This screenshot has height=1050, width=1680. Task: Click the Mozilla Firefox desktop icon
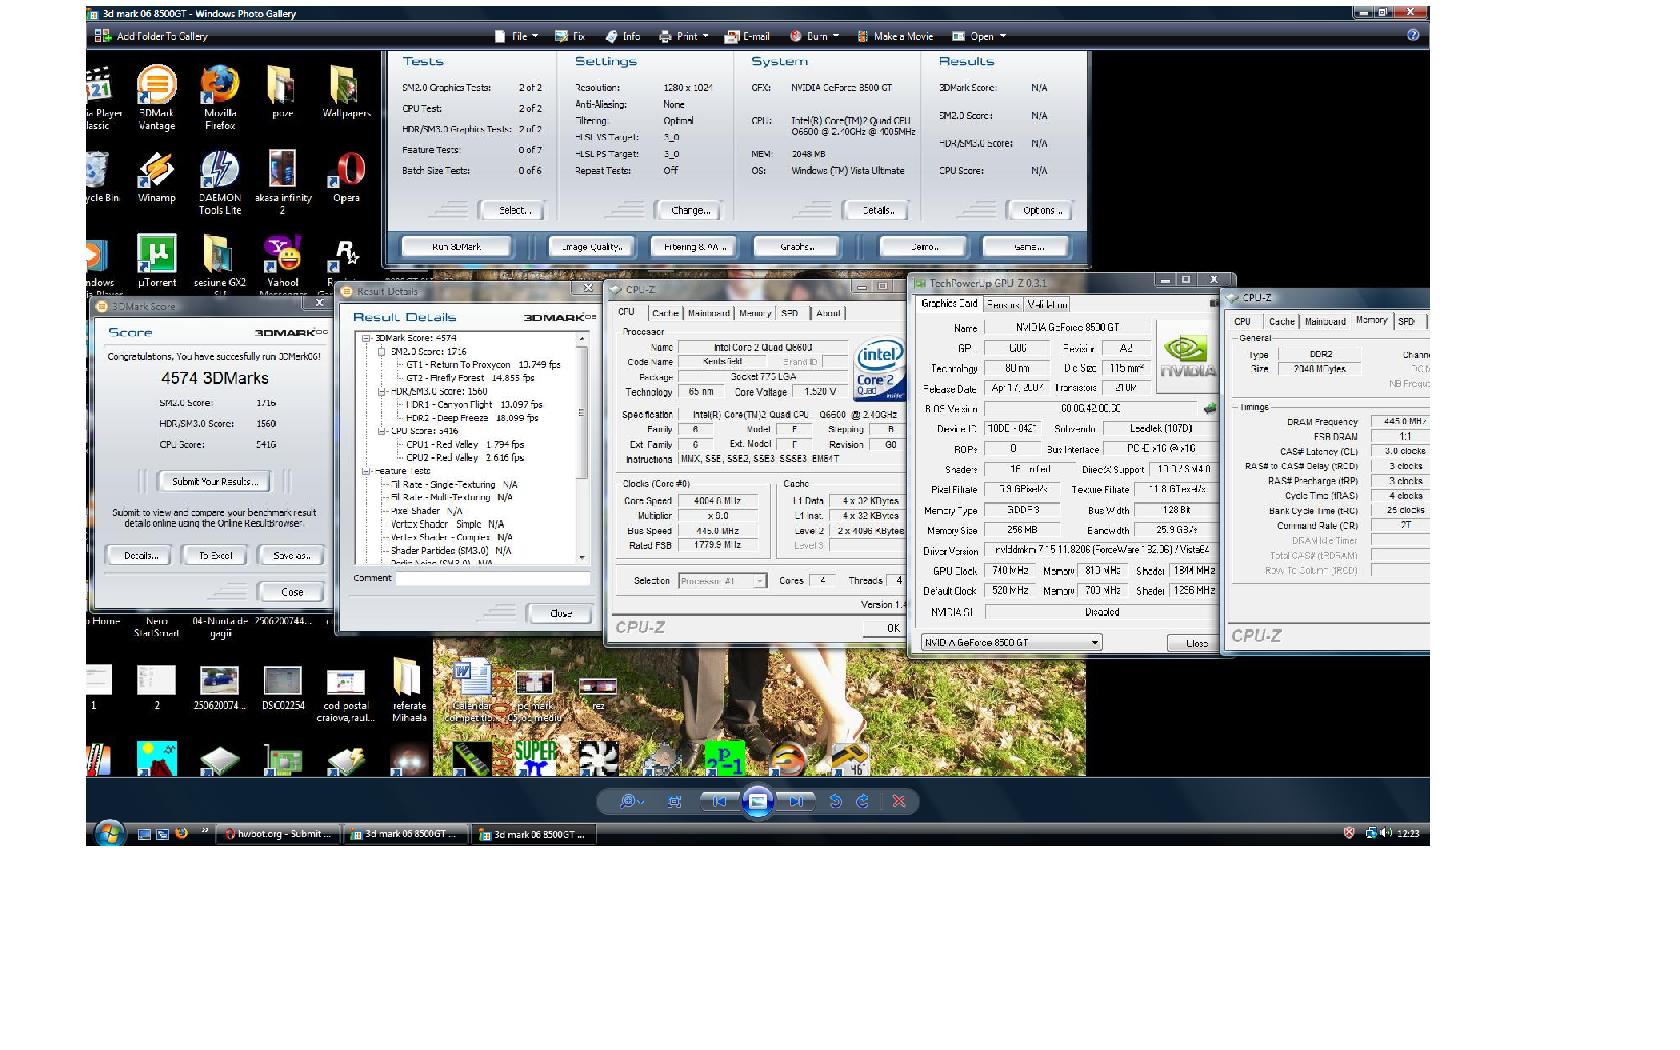(x=220, y=98)
